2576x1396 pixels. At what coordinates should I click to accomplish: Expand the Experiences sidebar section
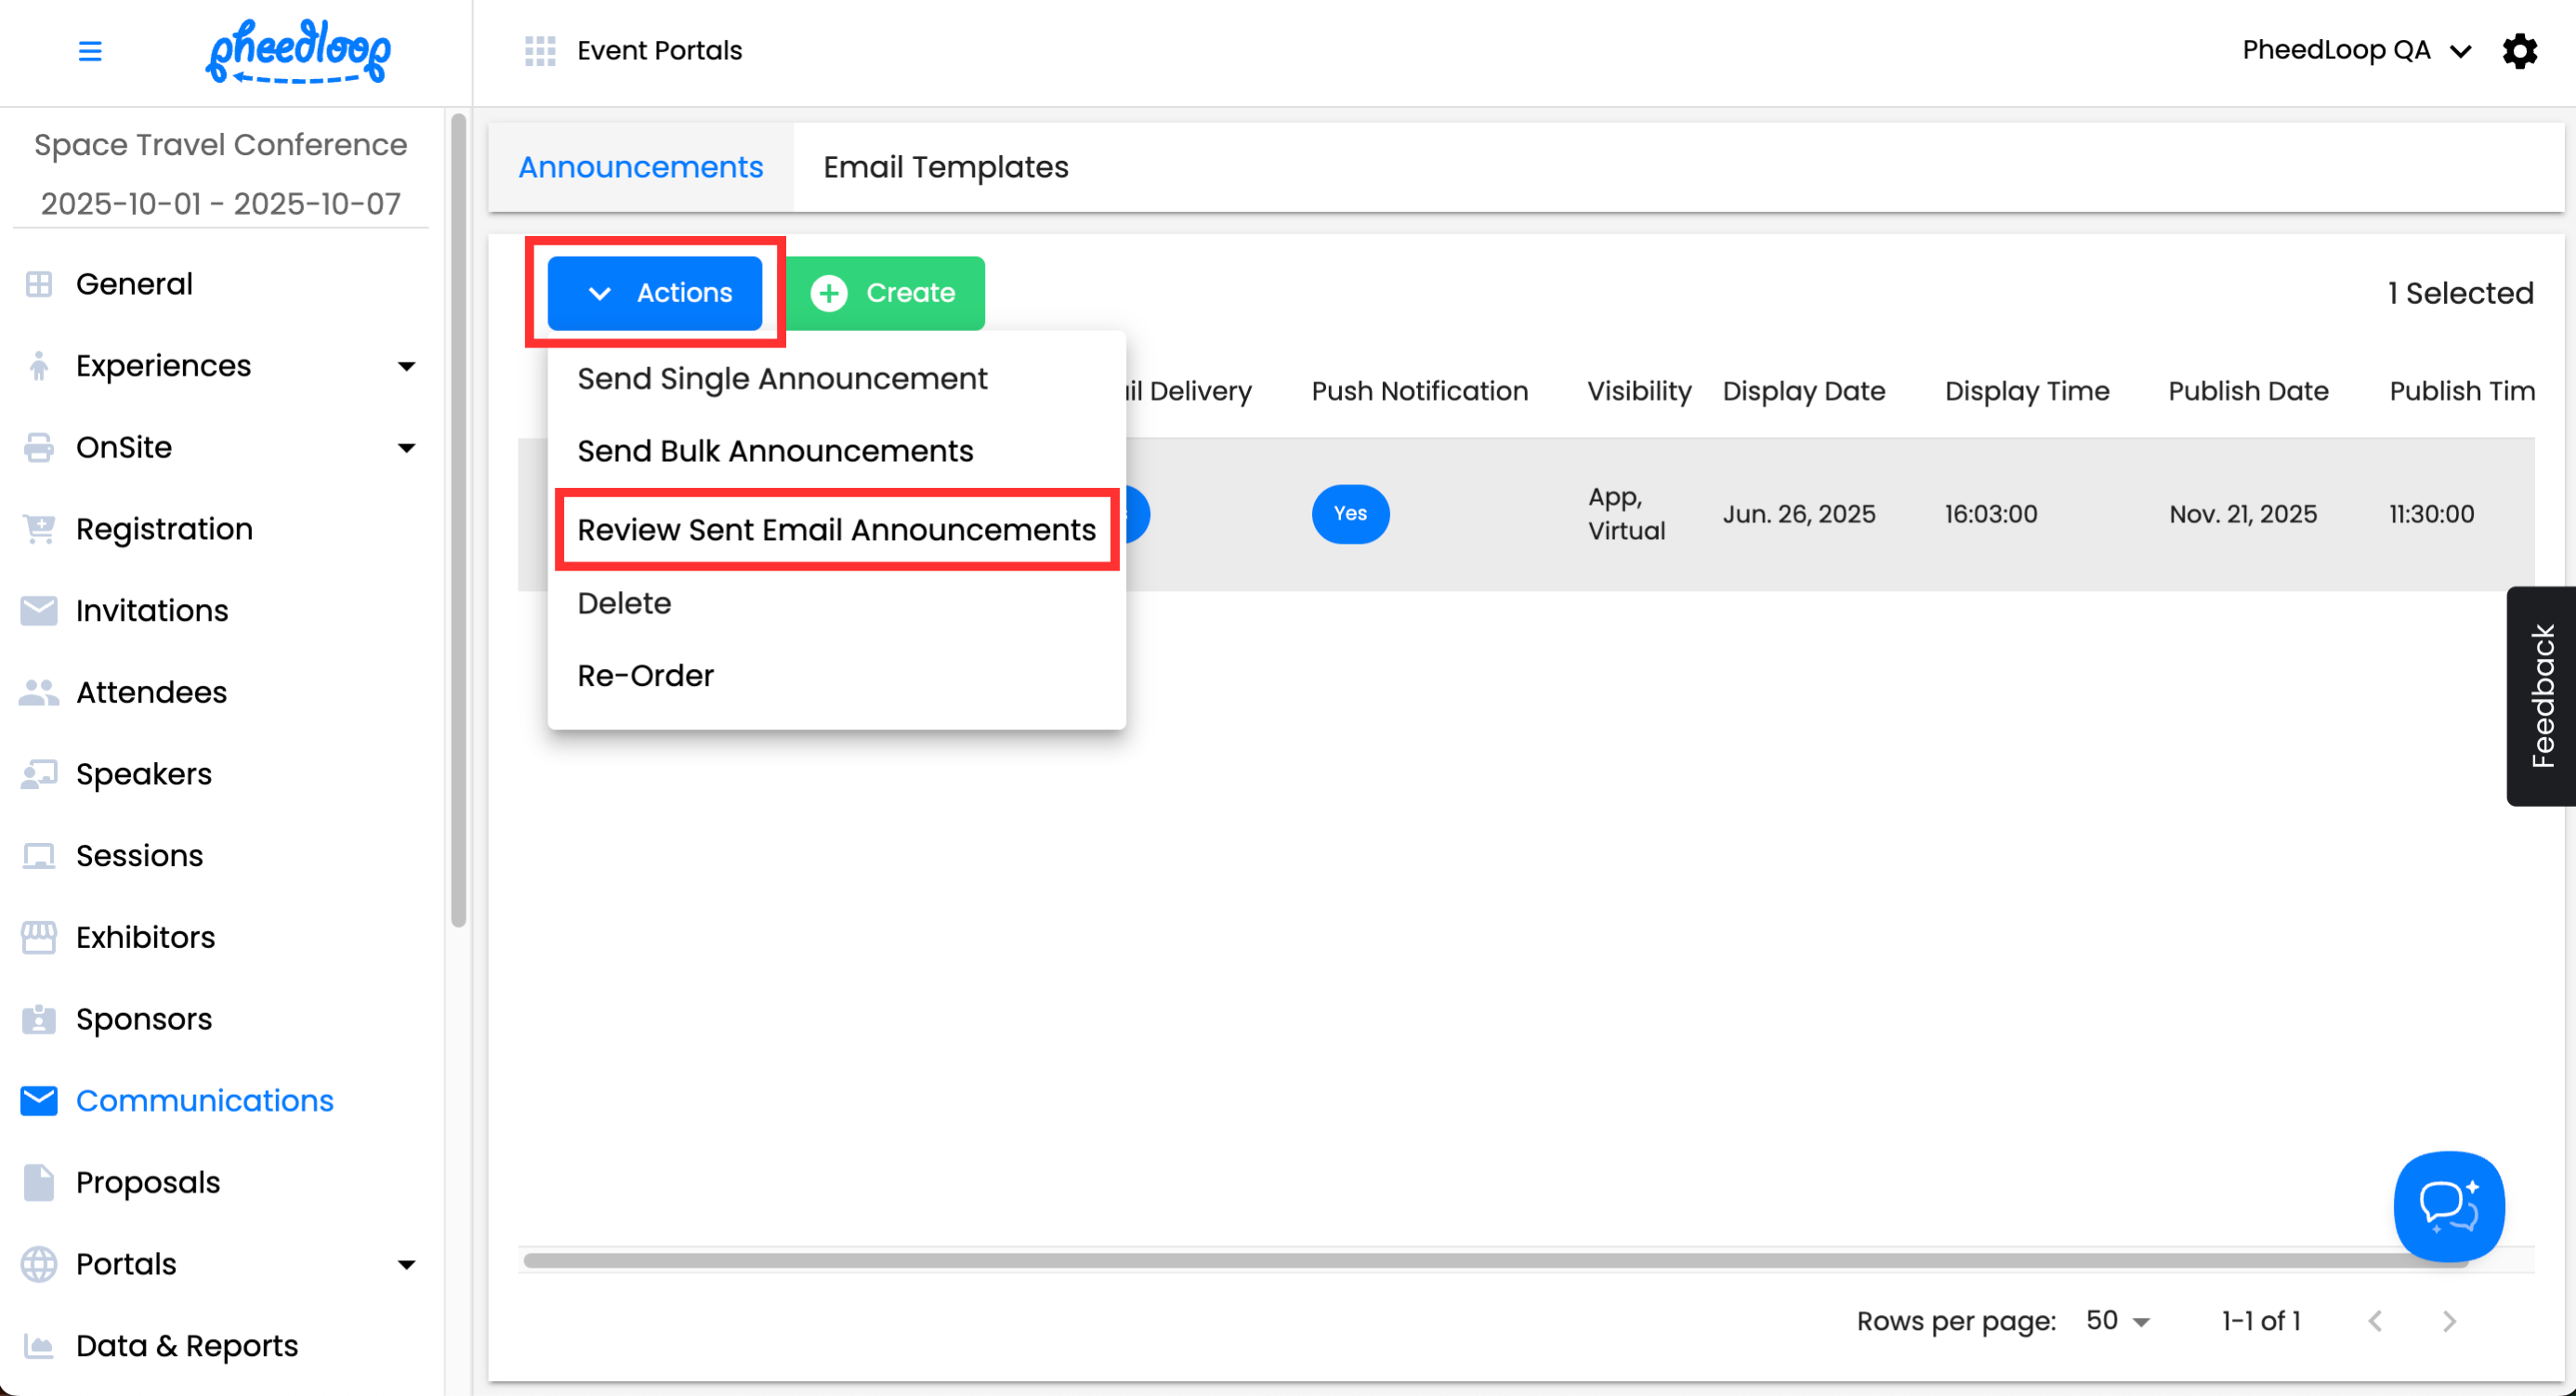406,366
